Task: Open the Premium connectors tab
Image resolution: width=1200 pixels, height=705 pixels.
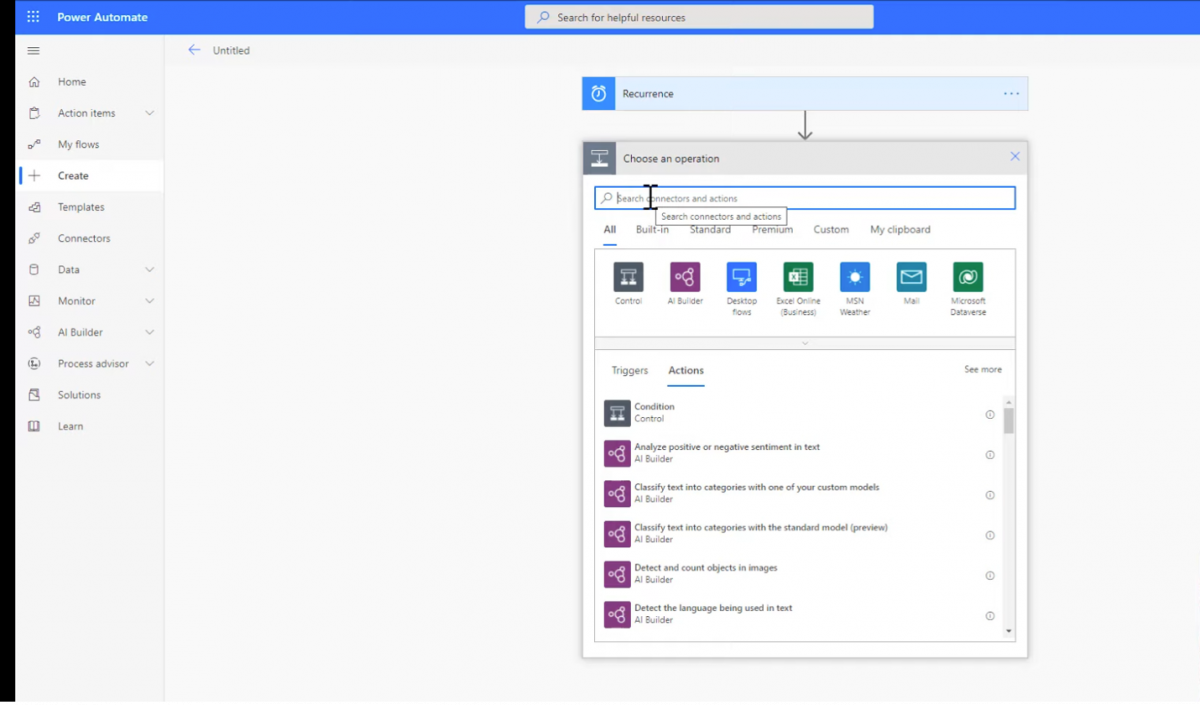Action: (771, 229)
